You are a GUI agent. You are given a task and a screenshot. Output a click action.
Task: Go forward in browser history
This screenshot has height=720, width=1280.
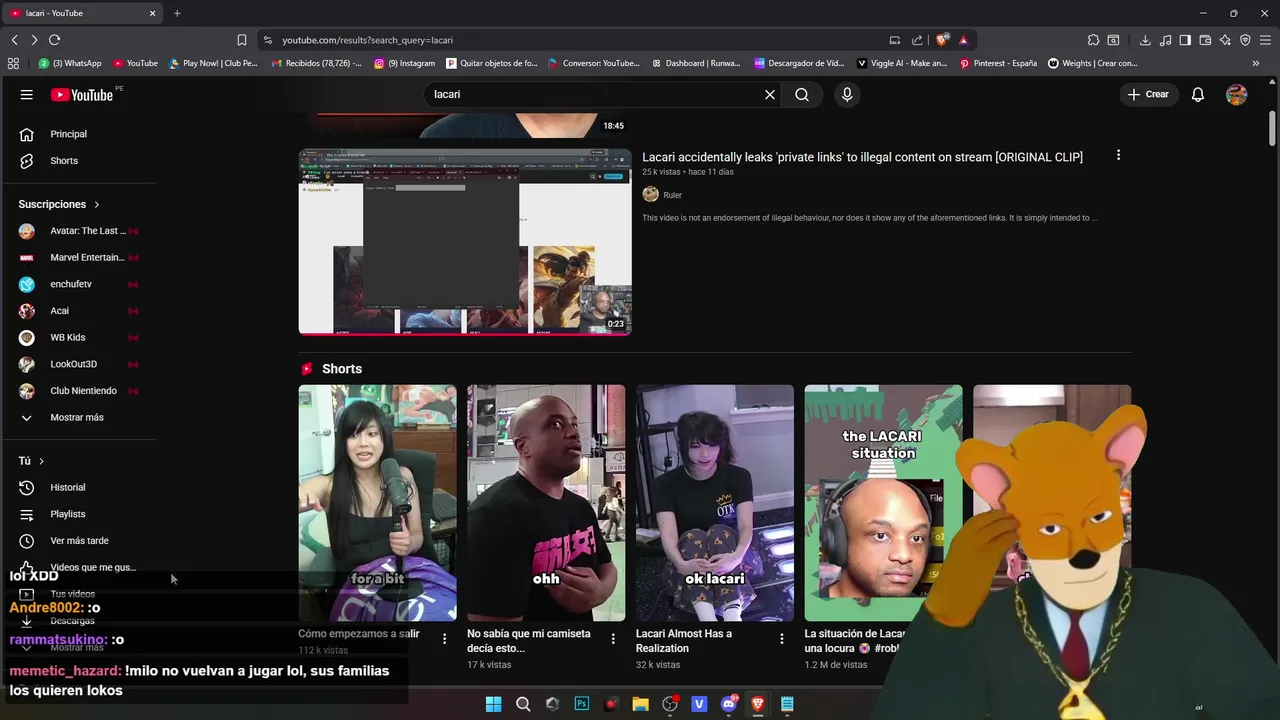34,40
